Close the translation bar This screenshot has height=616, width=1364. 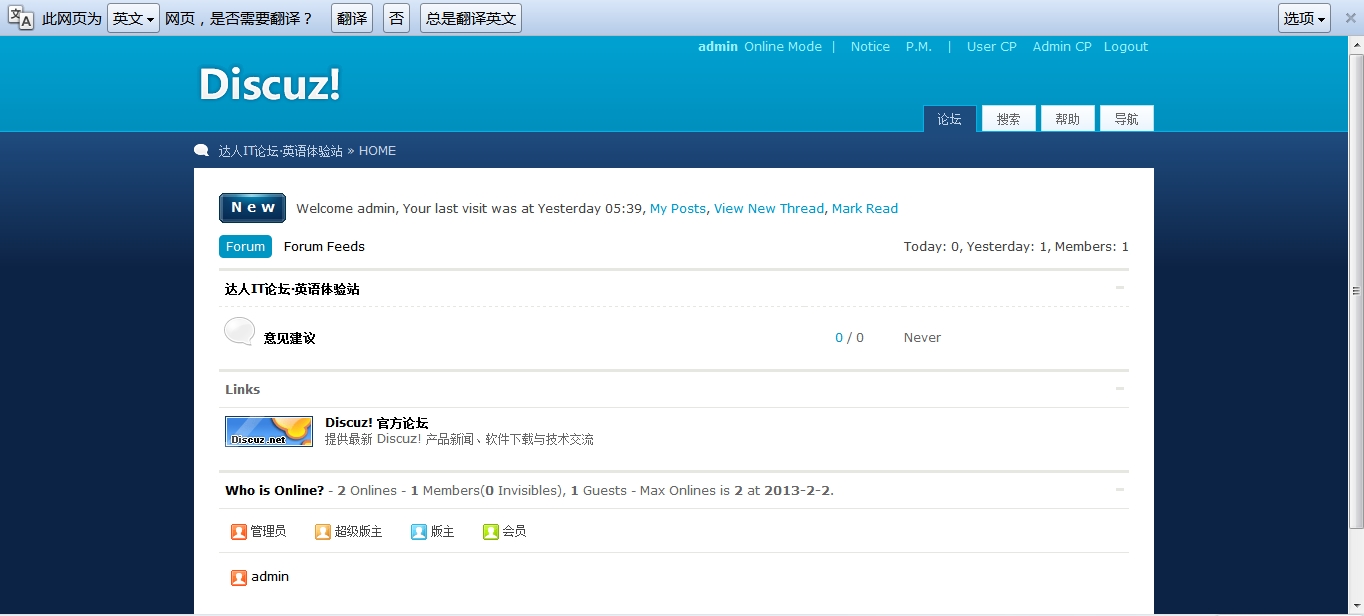pyautogui.click(x=1350, y=18)
